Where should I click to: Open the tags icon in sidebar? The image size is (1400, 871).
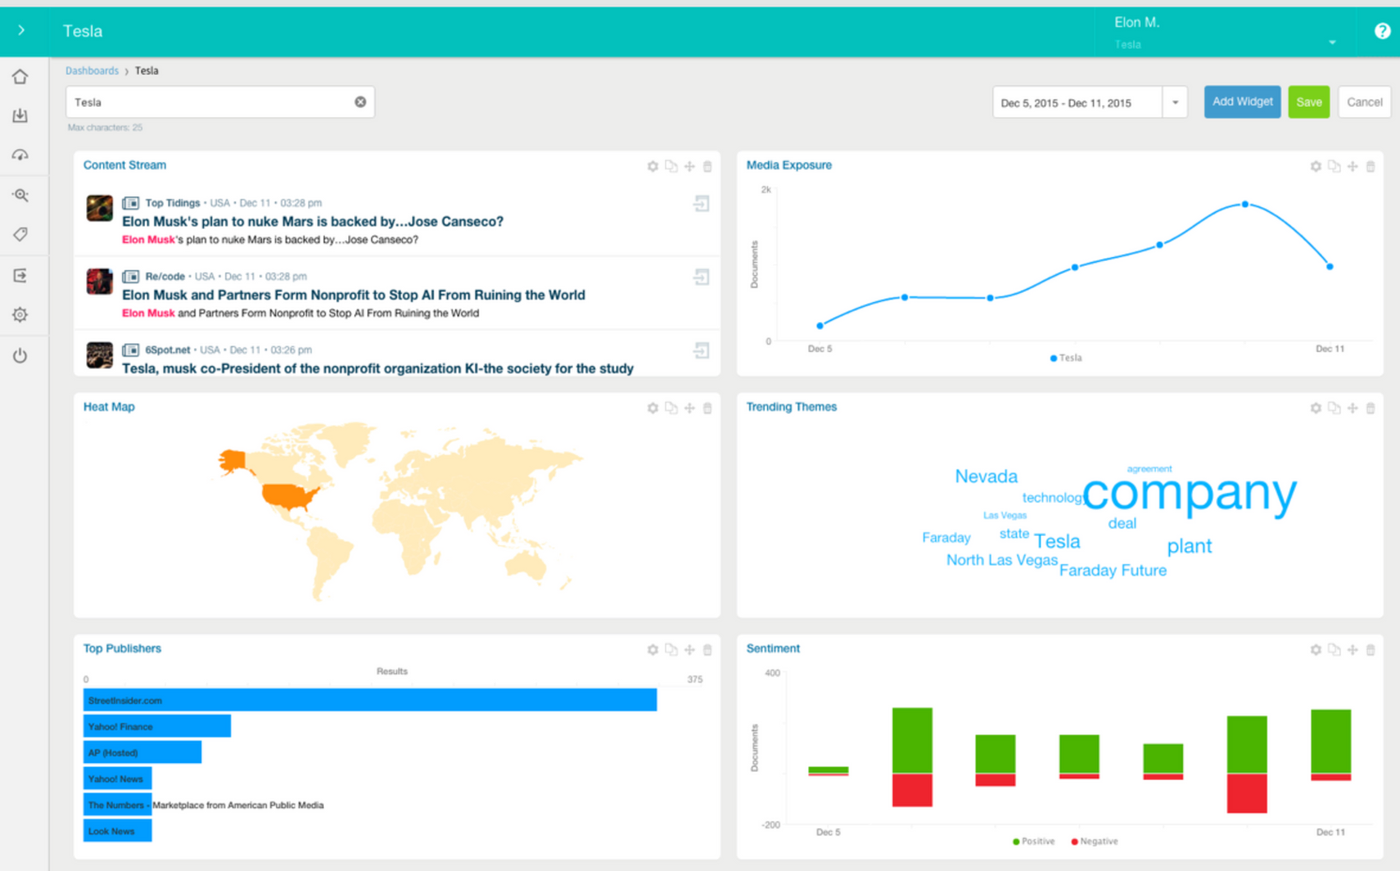click(x=20, y=234)
